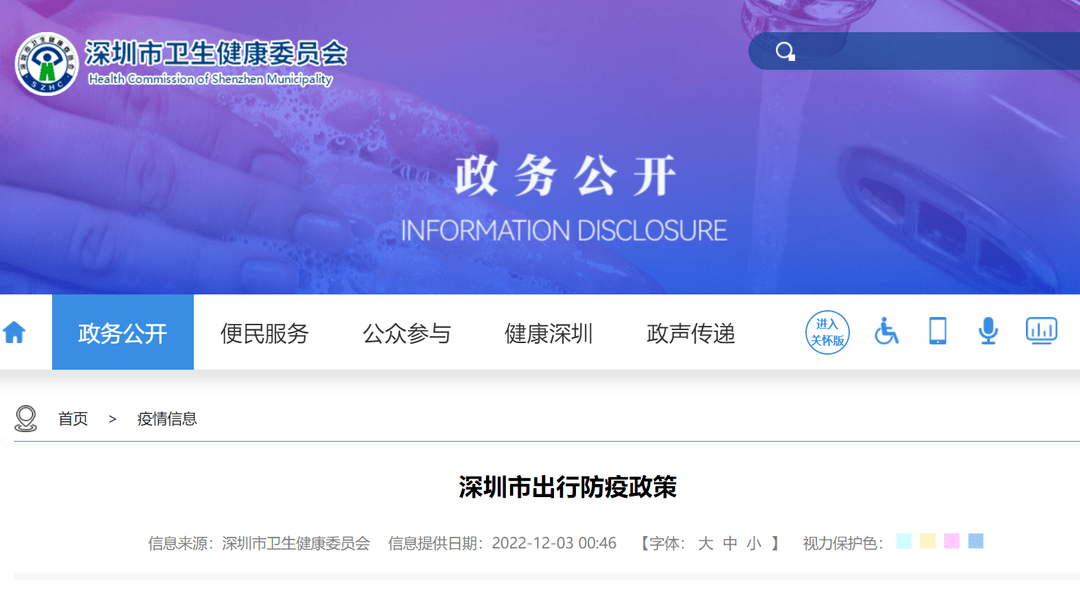
Task: Click the Shenzhen Health Commission logo
Action: click(x=46, y=64)
